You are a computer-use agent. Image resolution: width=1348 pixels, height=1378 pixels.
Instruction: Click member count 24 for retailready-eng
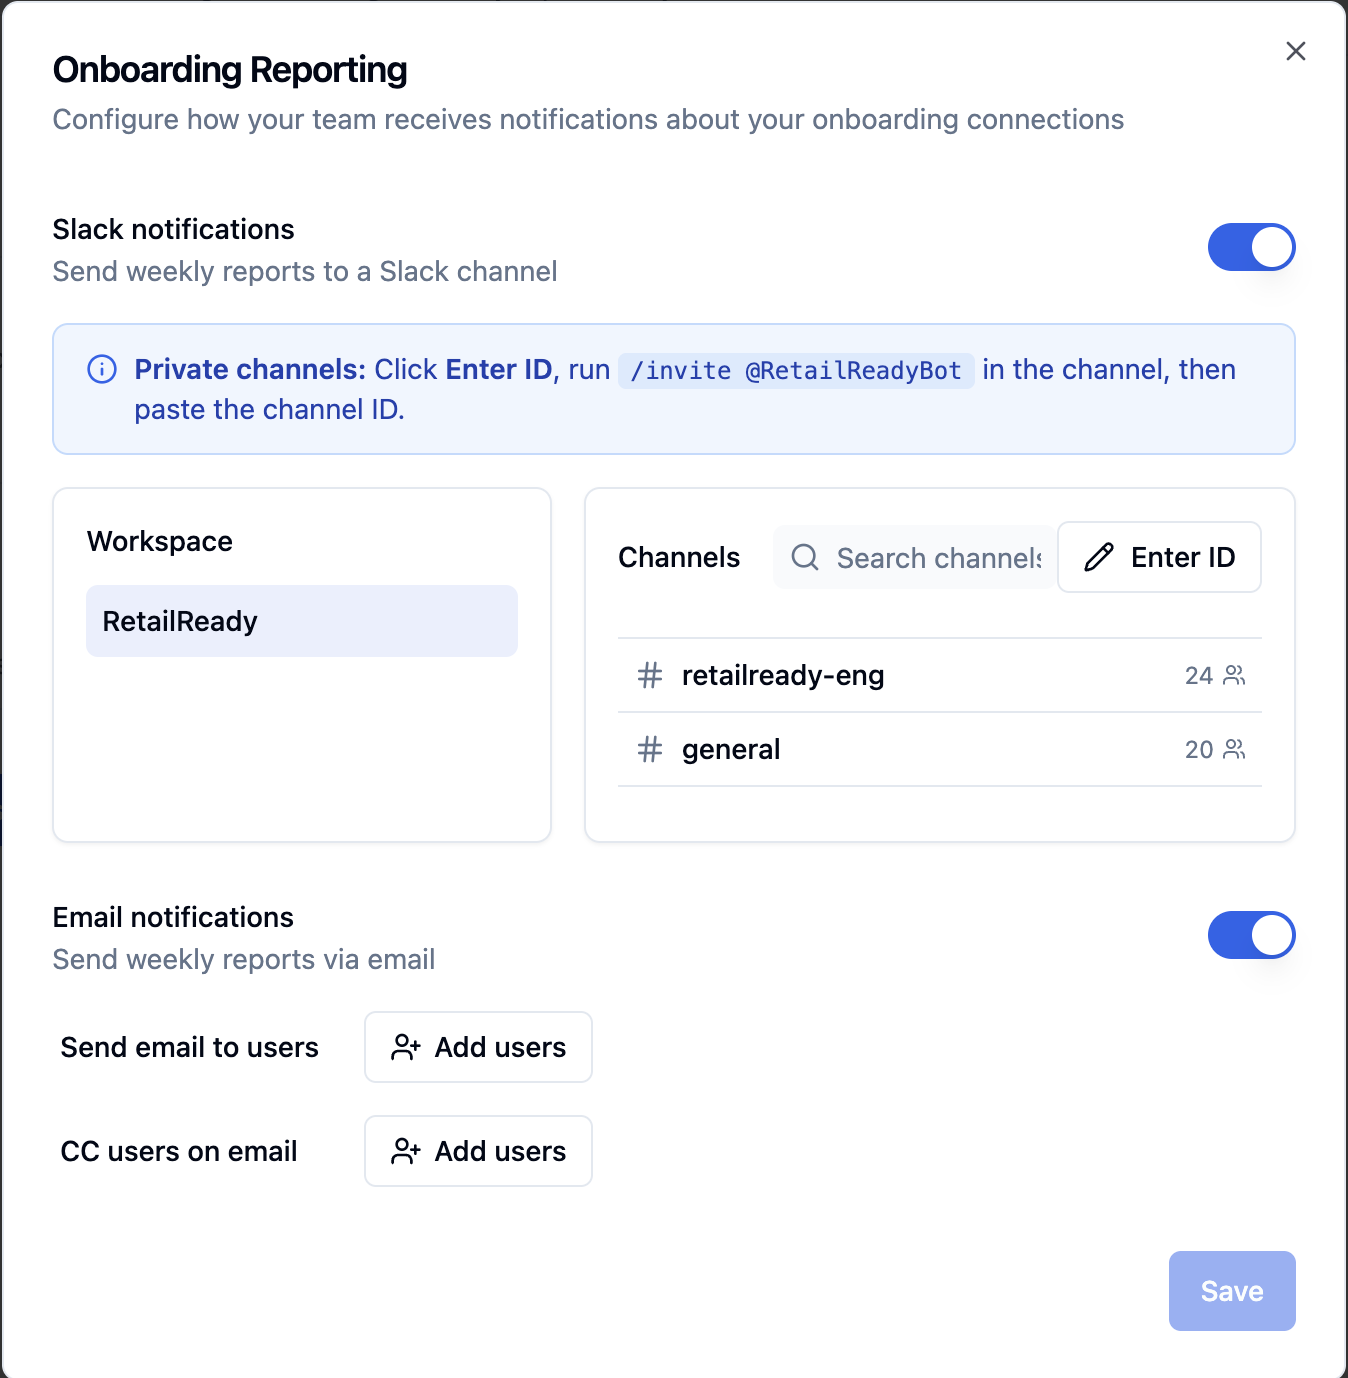coord(1199,676)
